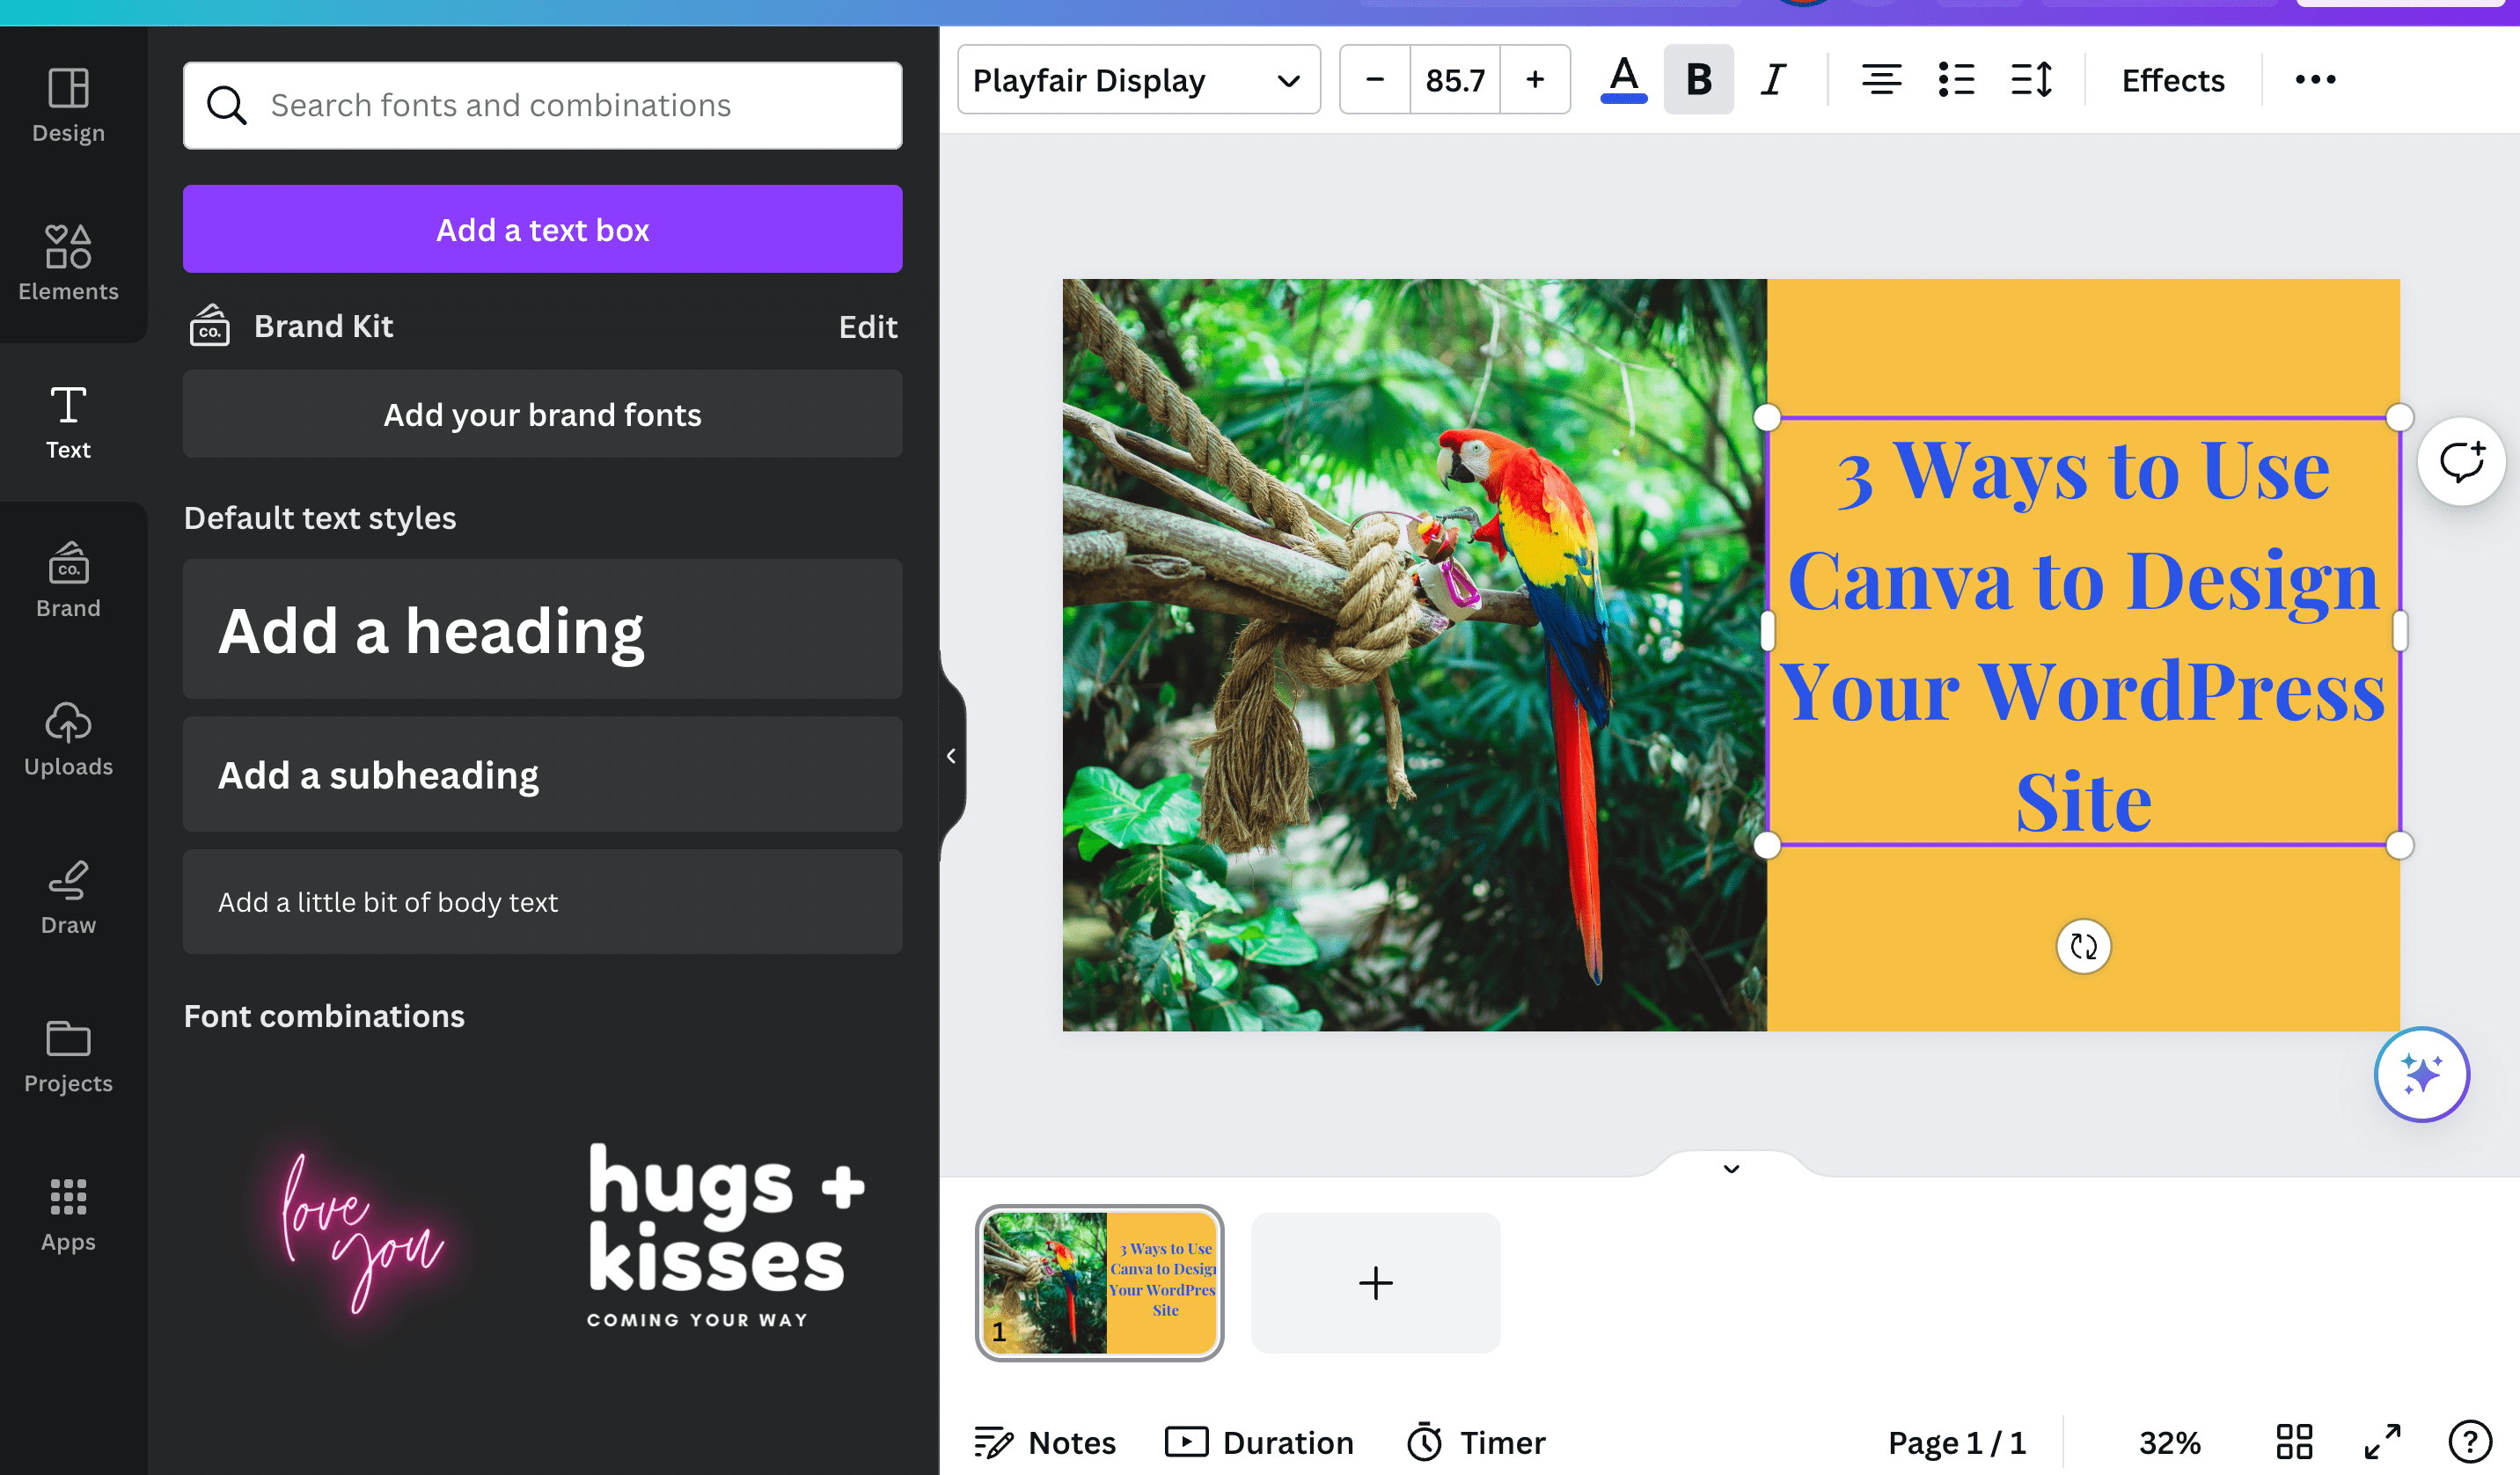Collapse the text panel with the side chevron
The image size is (2520, 1475).
pos(951,755)
